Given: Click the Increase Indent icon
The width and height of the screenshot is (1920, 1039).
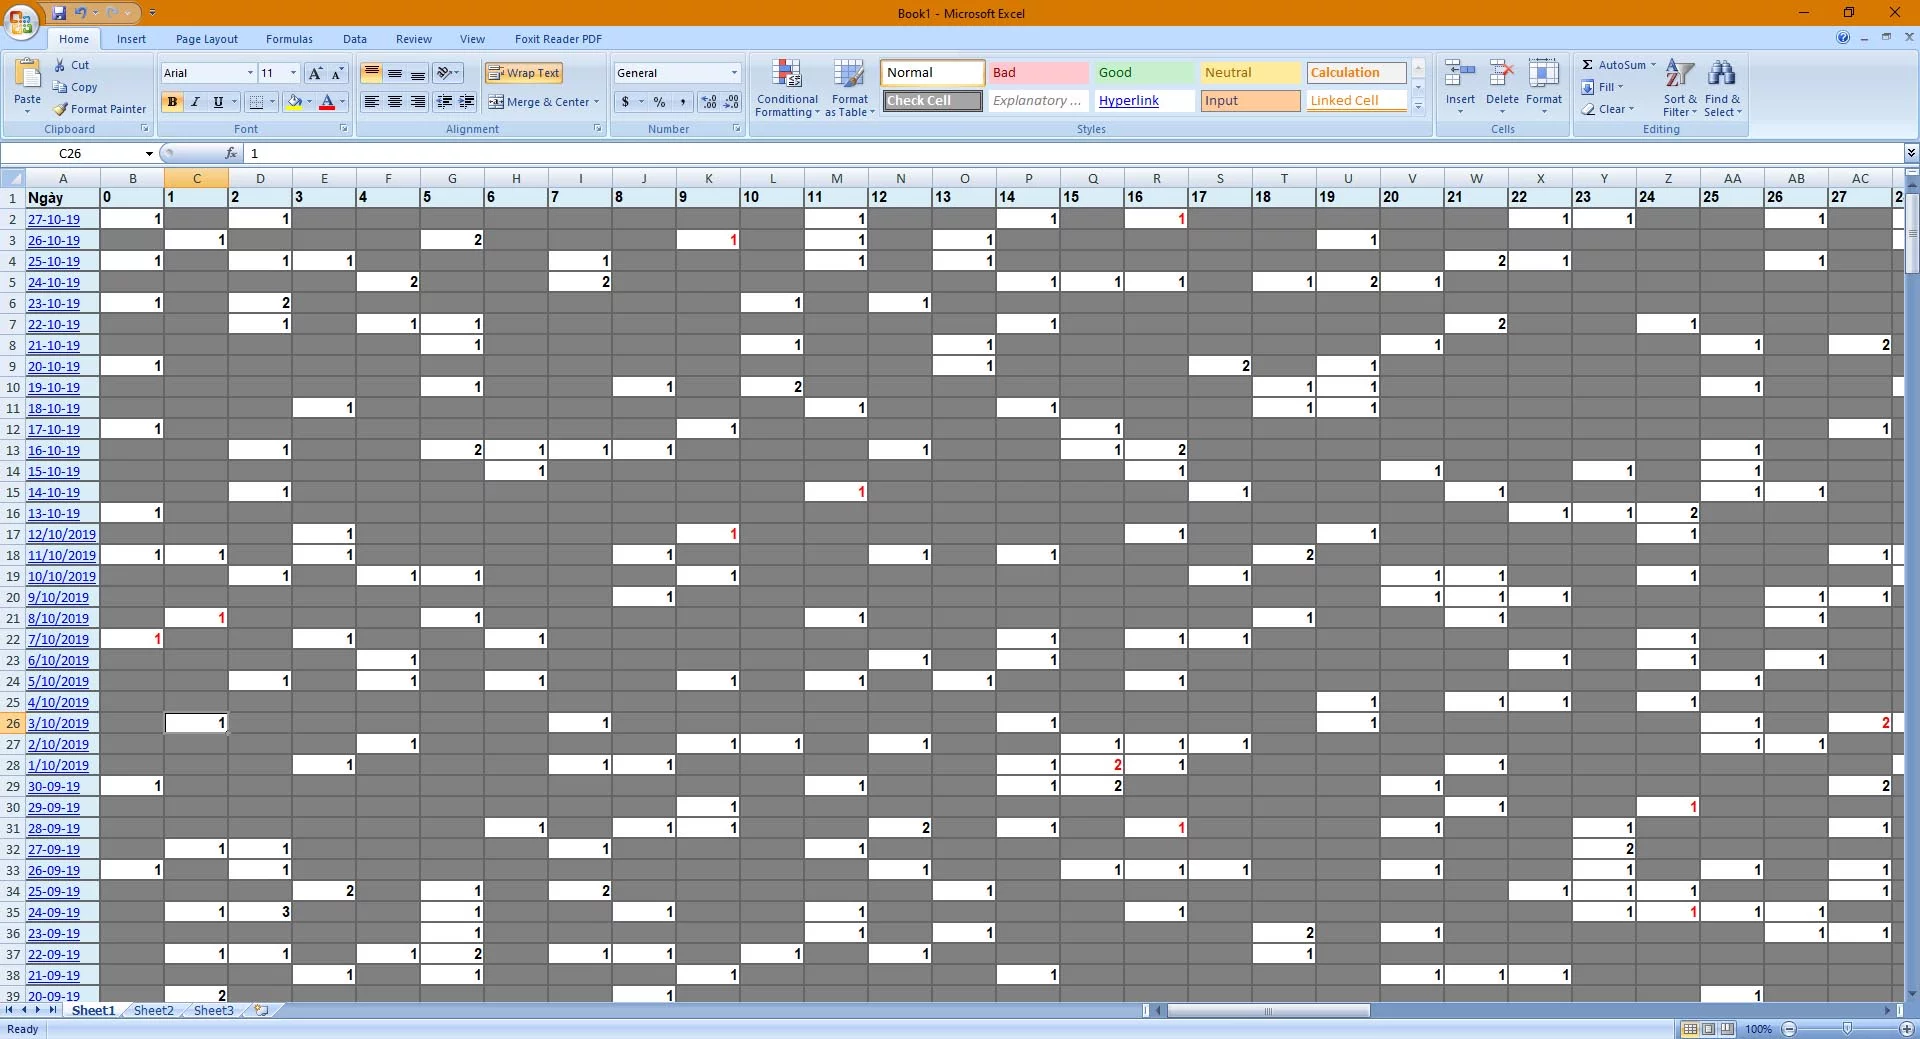Looking at the screenshot, I should [x=466, y=102].
